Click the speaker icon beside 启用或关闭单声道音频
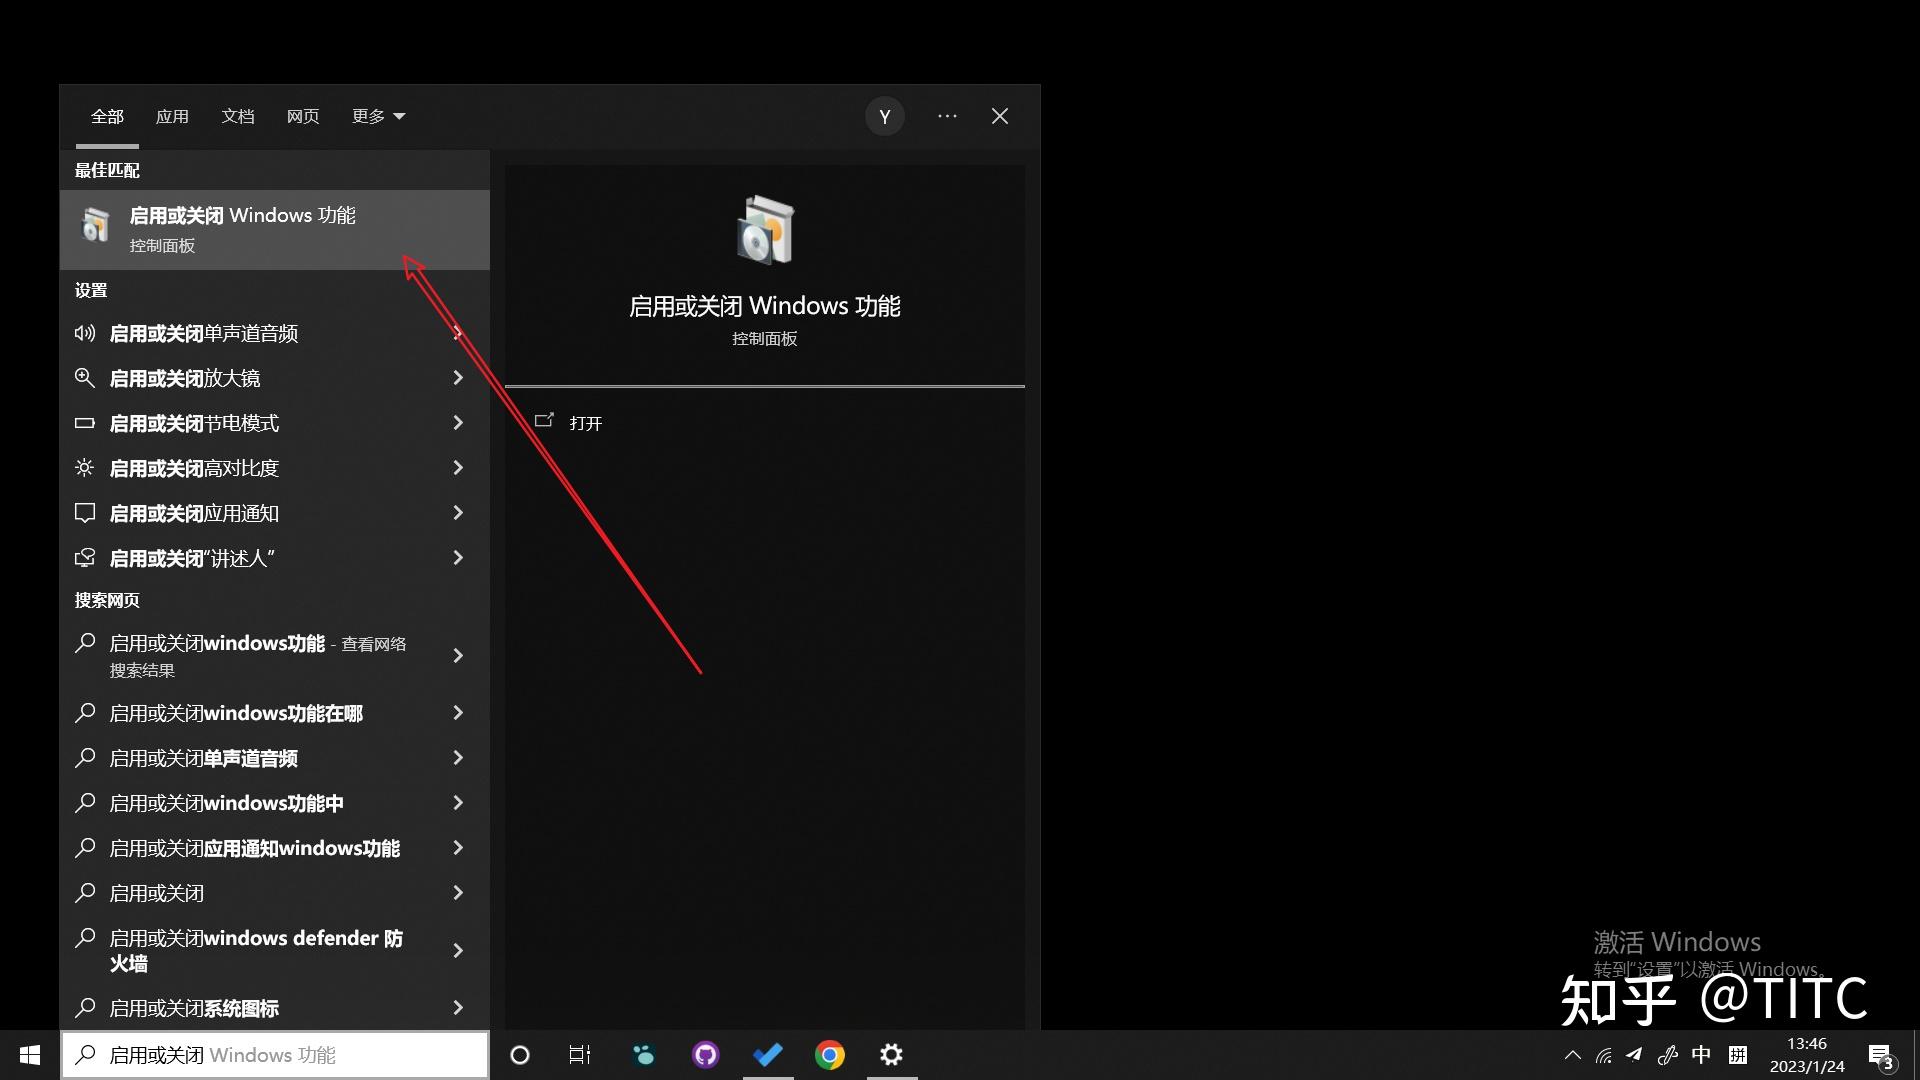Viewport: 1920px width, 1080px height. point(85,333)
